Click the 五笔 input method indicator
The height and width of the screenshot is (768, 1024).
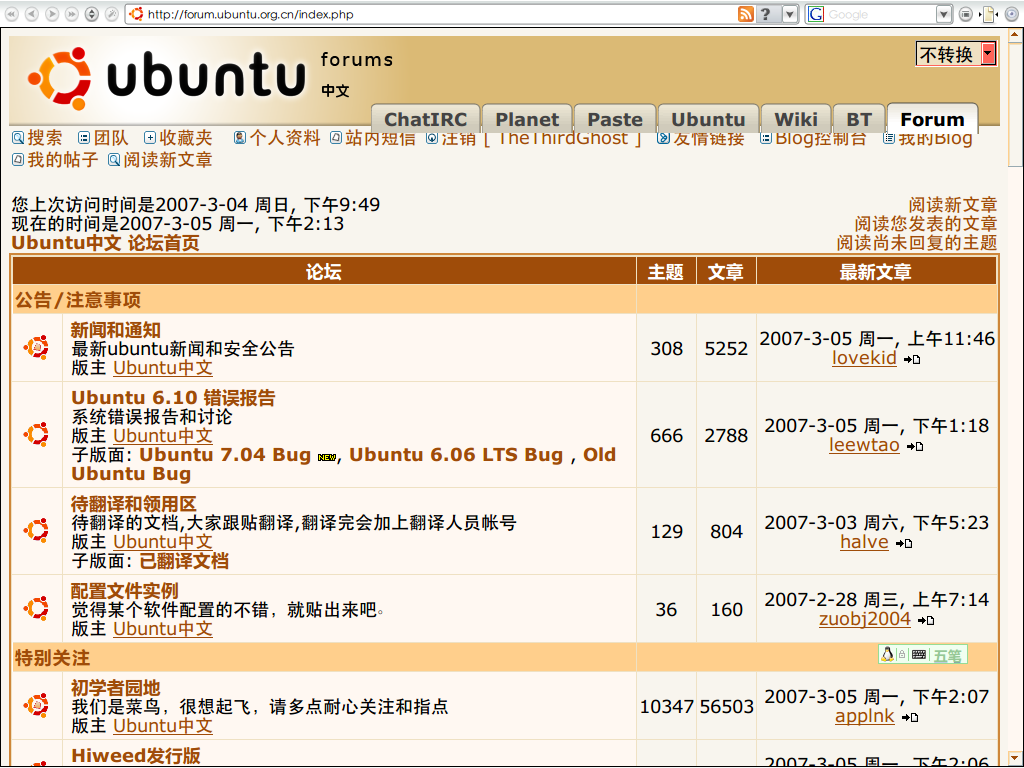(x=947, y=655)
